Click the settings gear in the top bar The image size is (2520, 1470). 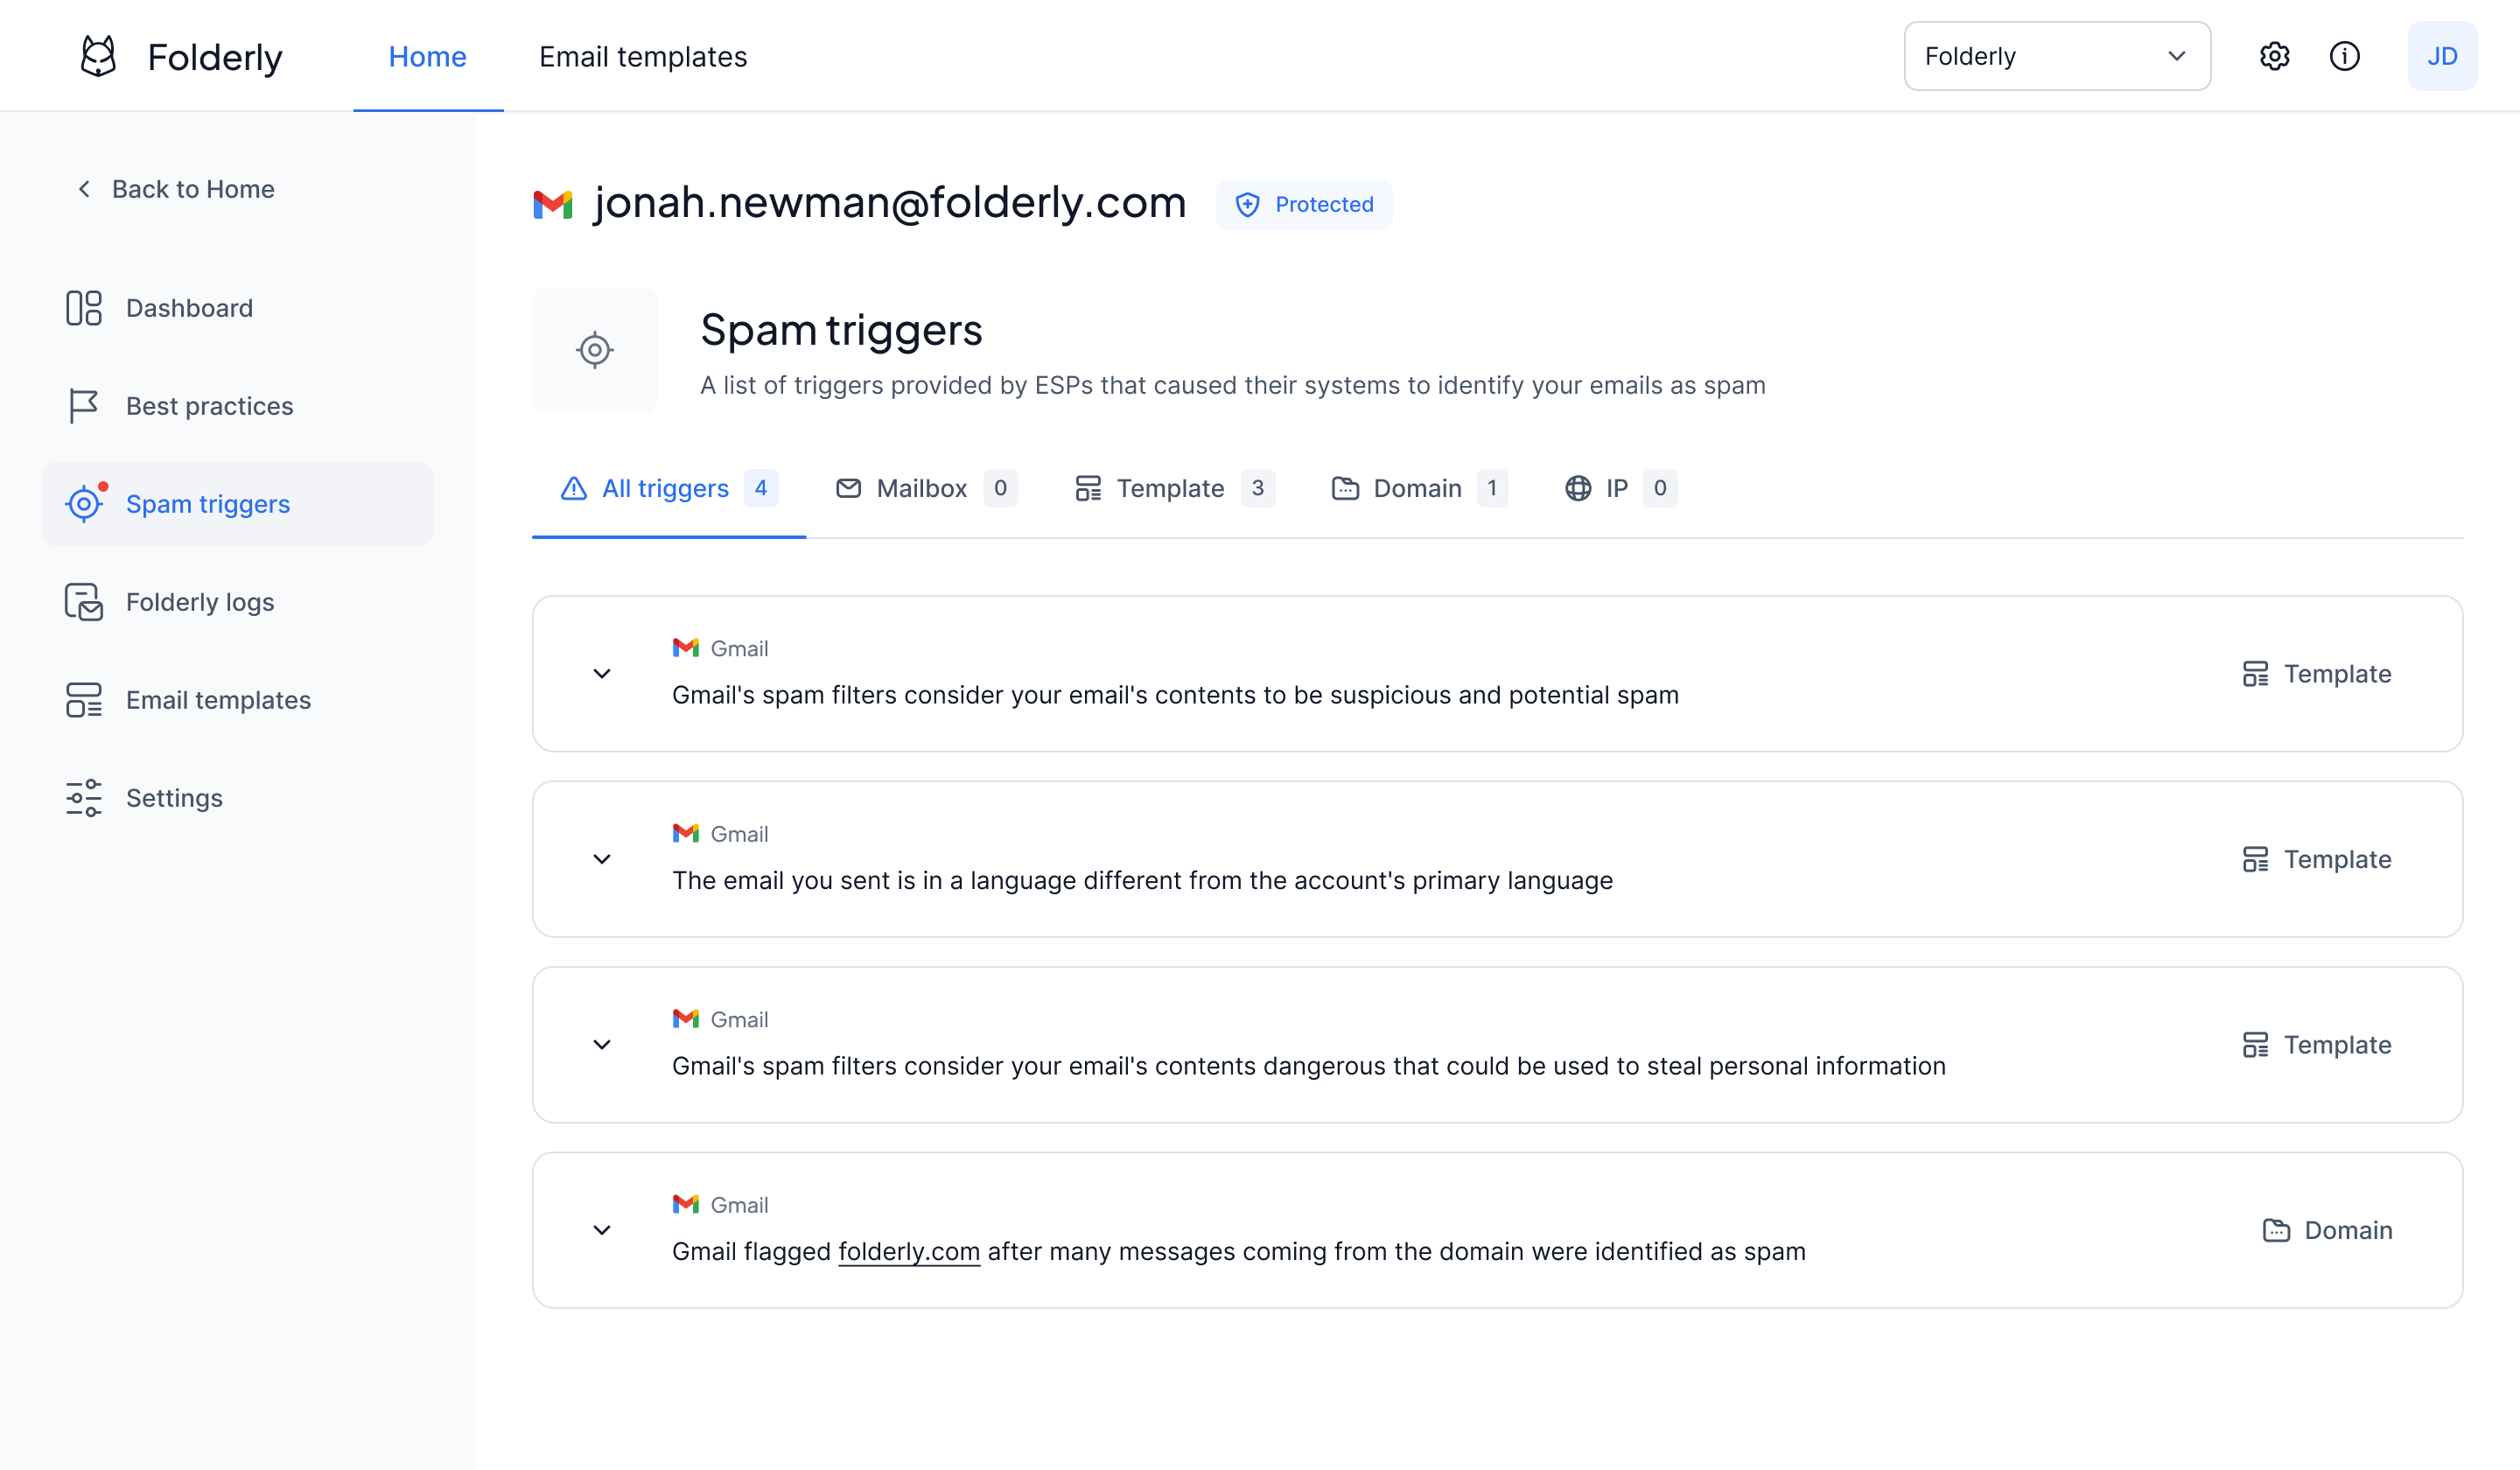(2274, 56)
